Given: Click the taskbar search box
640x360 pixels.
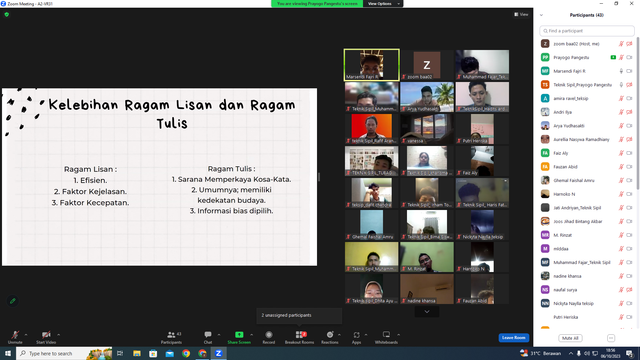Looking at the screenshot, I should [64, 353].
